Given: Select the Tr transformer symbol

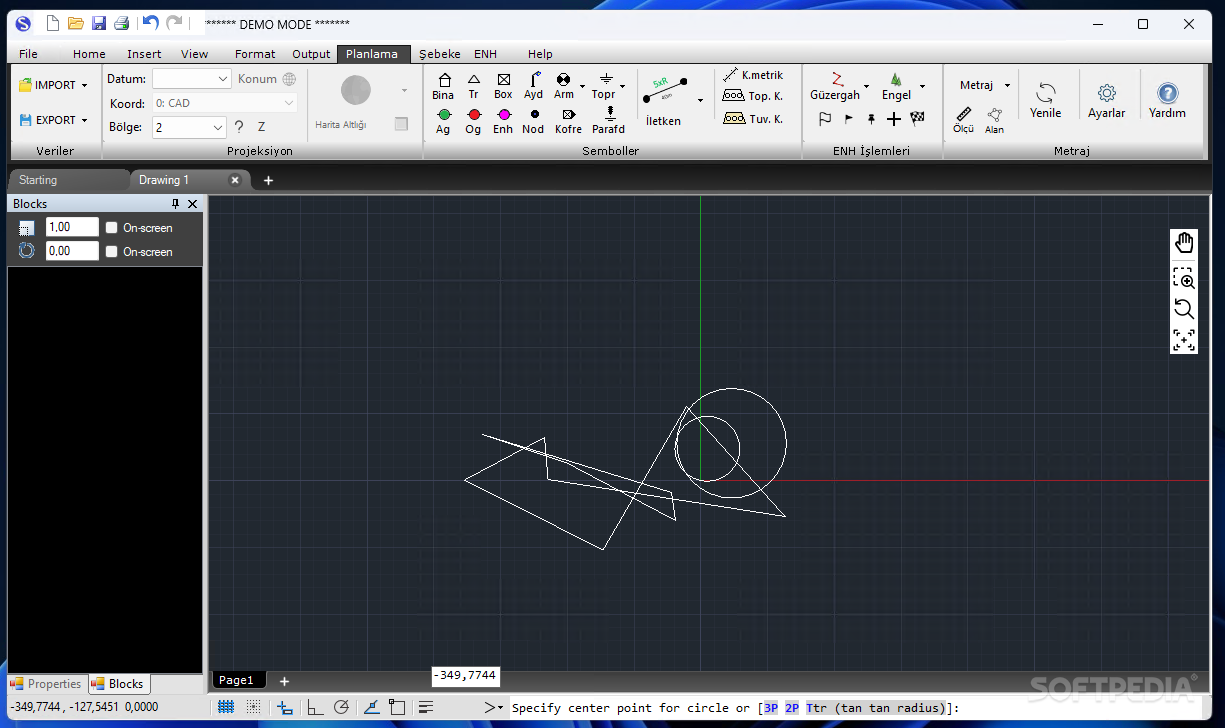Looking at the screenshot, I should tap(473, 87).
